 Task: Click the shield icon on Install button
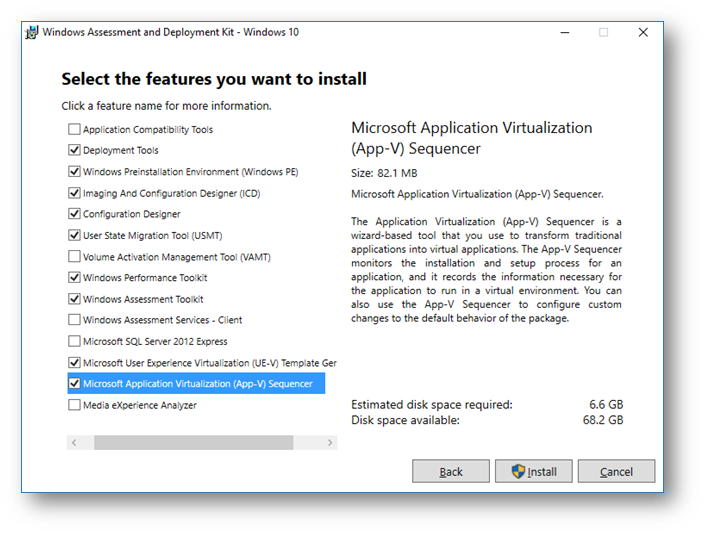point(518,471)
